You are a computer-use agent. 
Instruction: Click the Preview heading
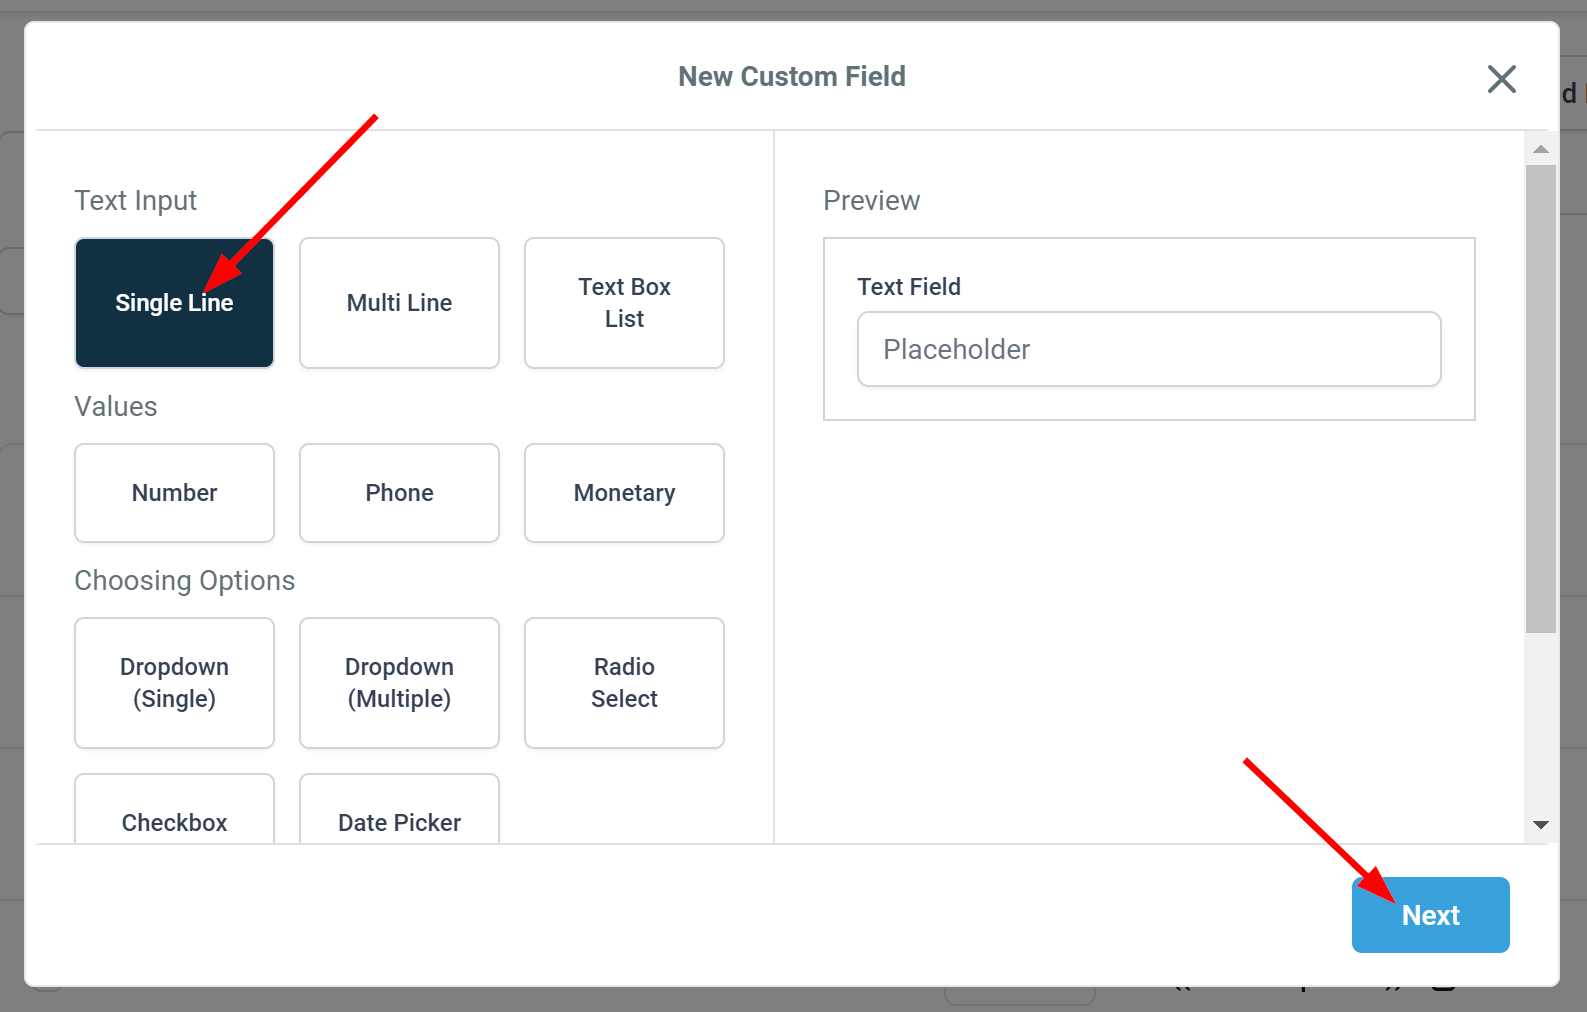pos(871,201)
